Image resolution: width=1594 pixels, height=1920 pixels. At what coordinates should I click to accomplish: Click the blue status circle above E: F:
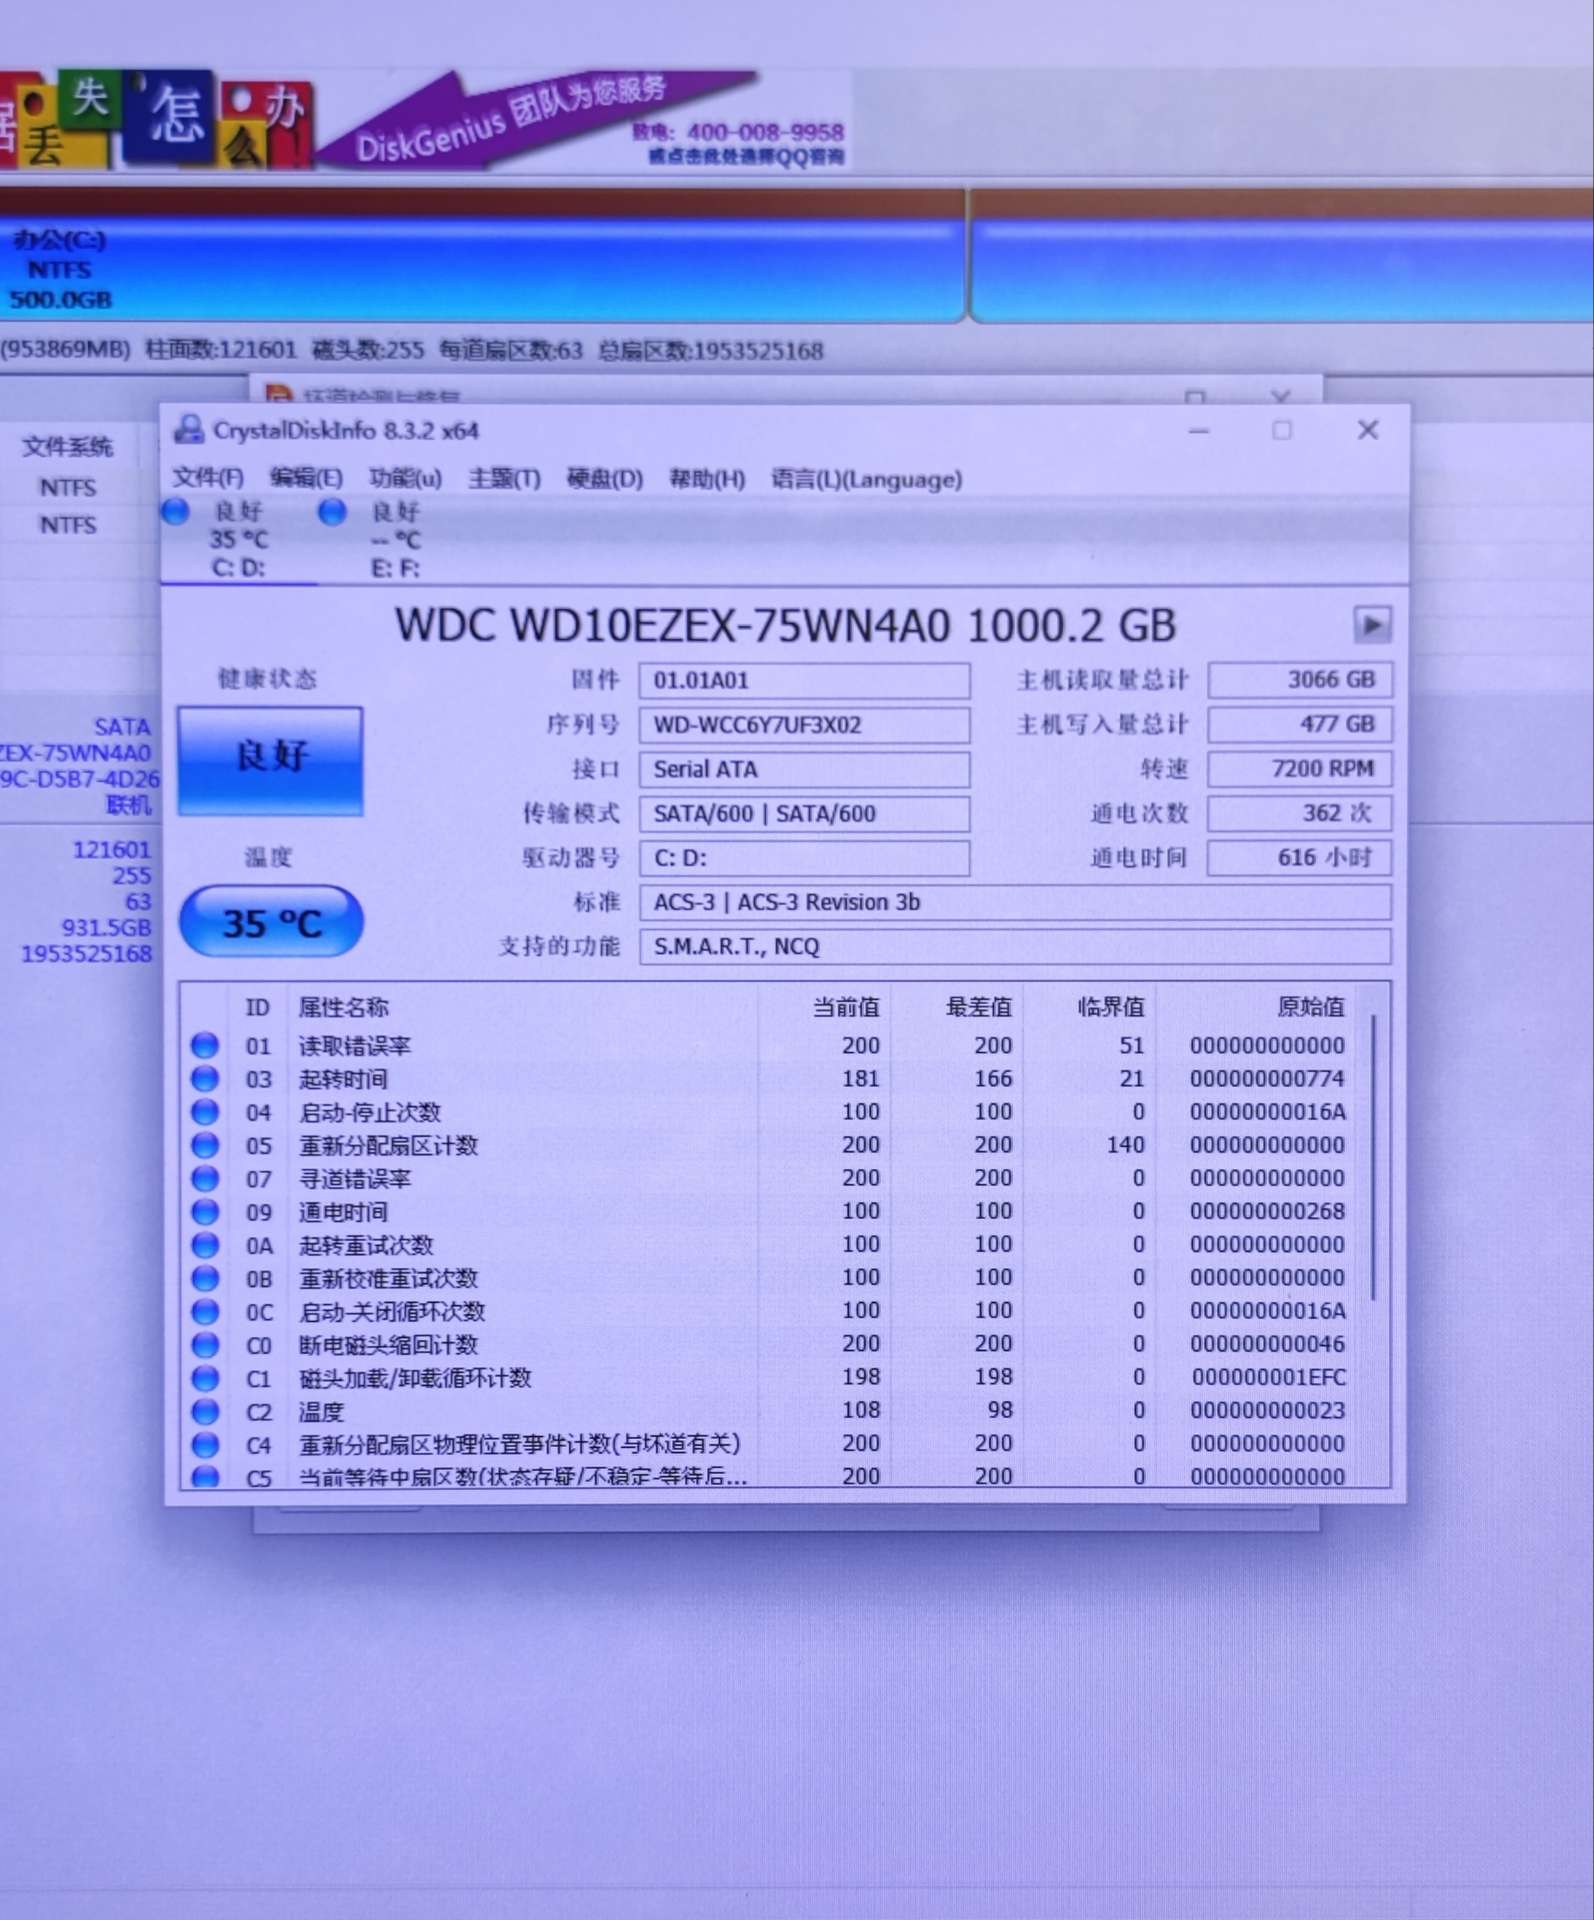332,511
